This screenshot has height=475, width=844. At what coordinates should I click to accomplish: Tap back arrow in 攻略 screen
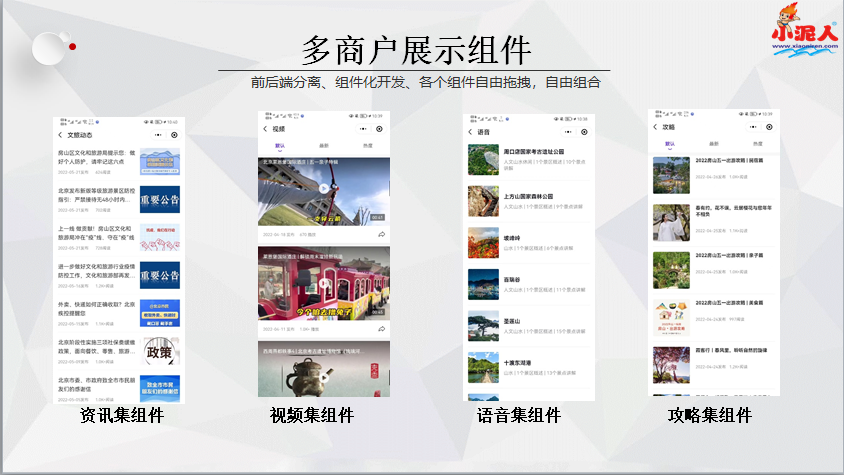point(655,128)
